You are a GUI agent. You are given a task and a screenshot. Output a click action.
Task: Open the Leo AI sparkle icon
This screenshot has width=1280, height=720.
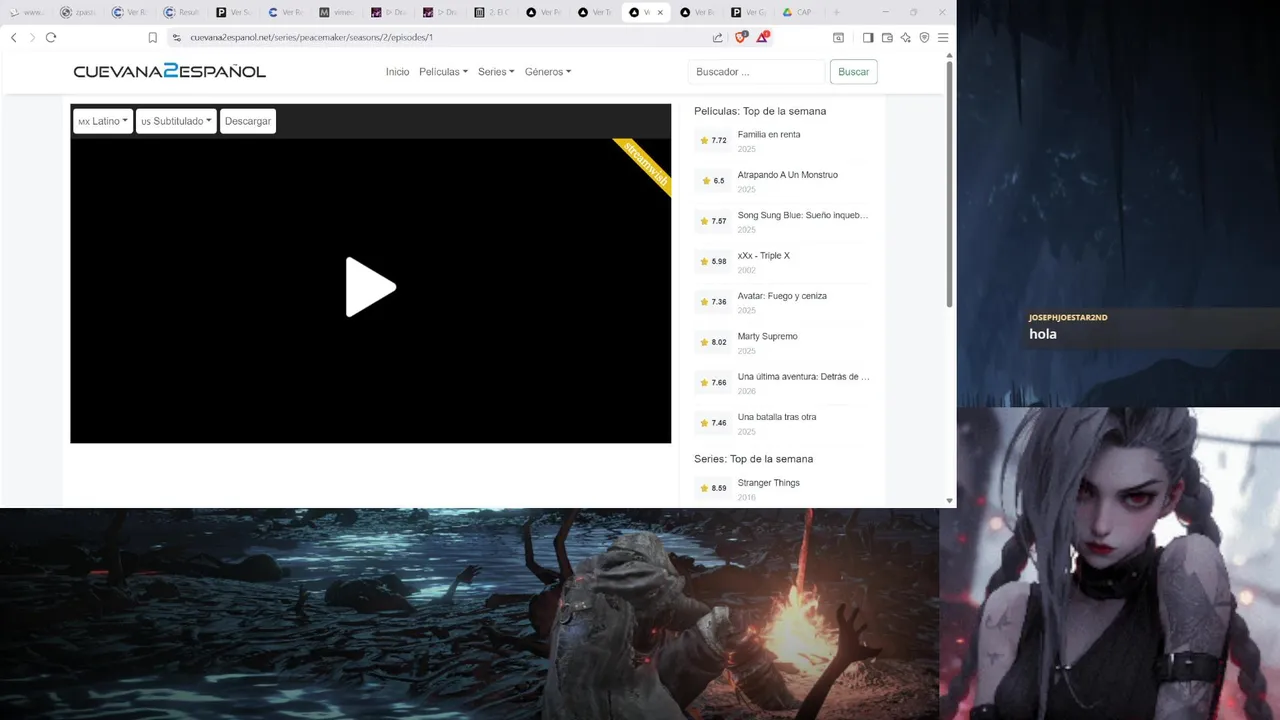pos(906,38)
